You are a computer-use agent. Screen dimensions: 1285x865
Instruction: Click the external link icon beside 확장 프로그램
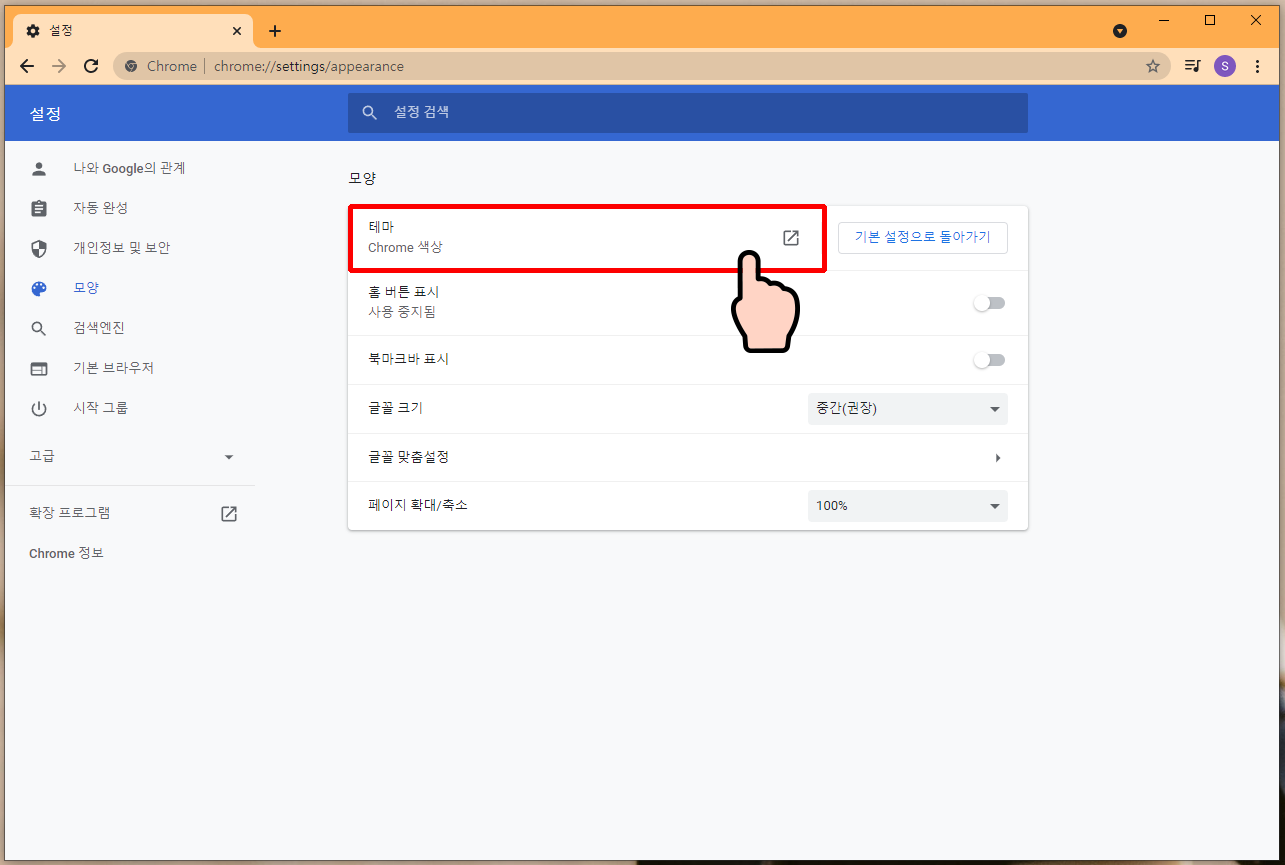tap(229, 514)
